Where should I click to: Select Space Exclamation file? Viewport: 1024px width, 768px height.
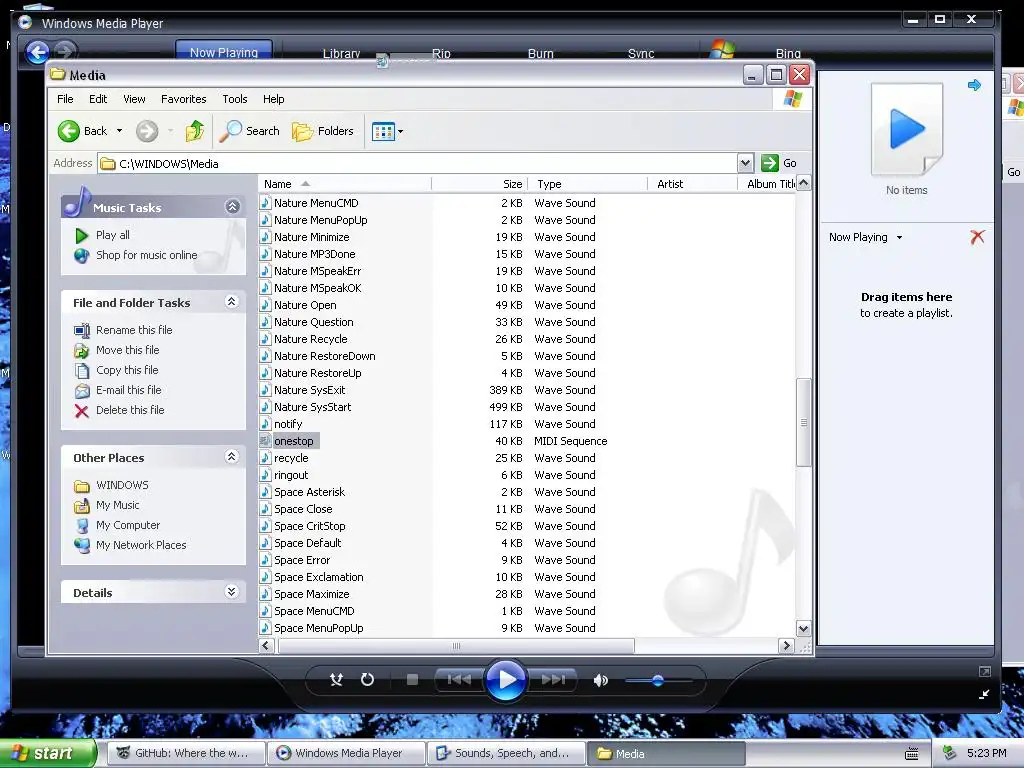319,577
